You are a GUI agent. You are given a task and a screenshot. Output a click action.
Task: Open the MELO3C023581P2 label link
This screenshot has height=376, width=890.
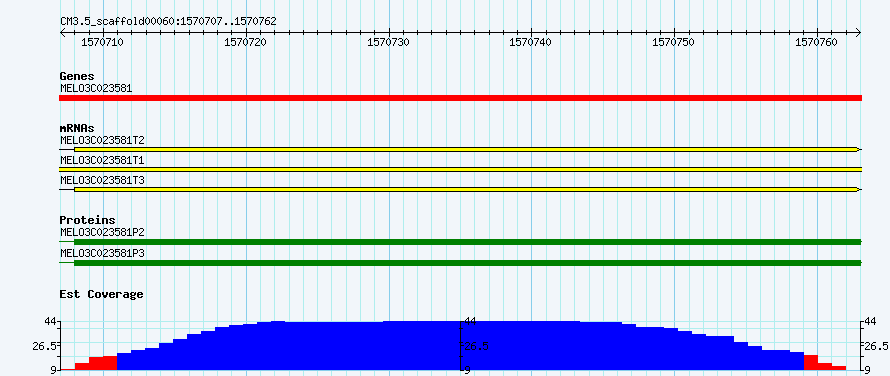coord(102,232)
